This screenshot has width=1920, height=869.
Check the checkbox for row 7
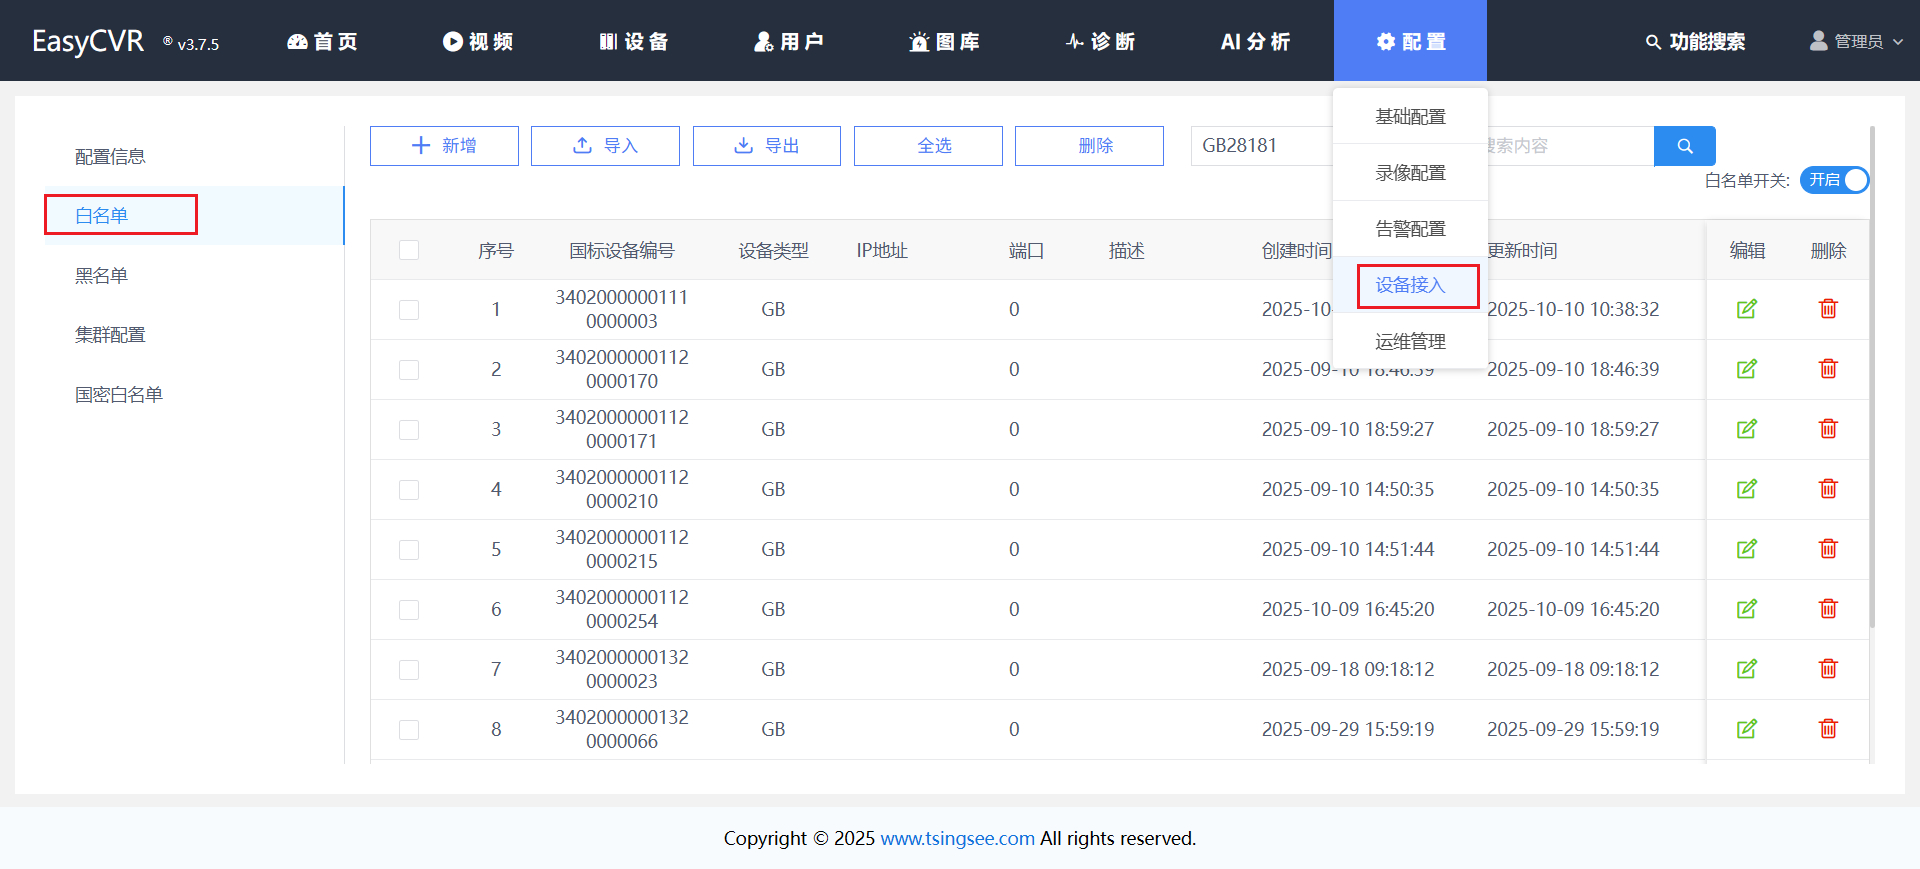coord(409,670)
